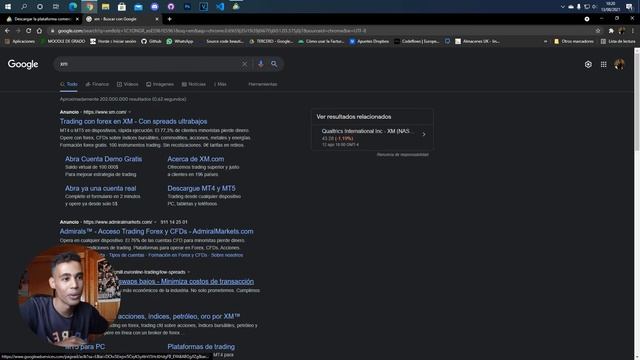Screen dimensions: 640x360
Task: Open the Minimiza costos de transacción ad
Action: (186, 281)
